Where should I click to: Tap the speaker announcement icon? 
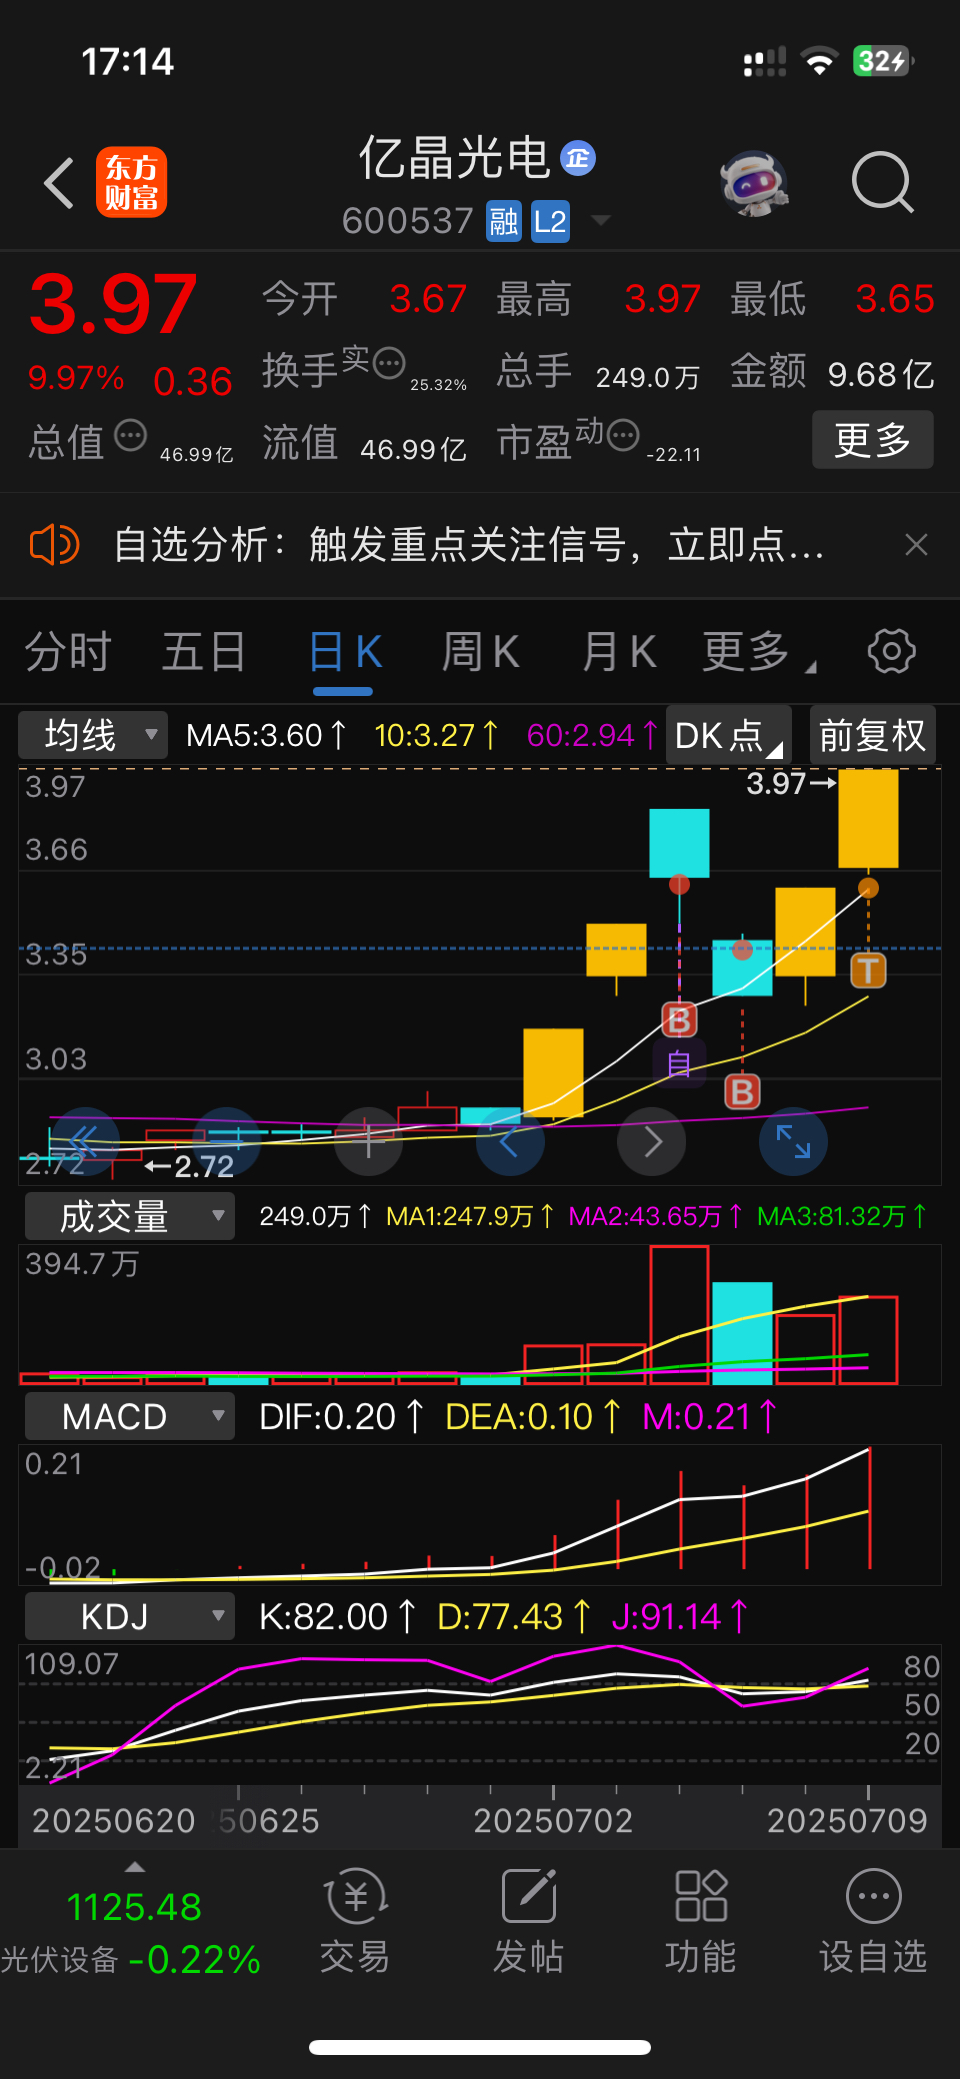coord(54,545)
